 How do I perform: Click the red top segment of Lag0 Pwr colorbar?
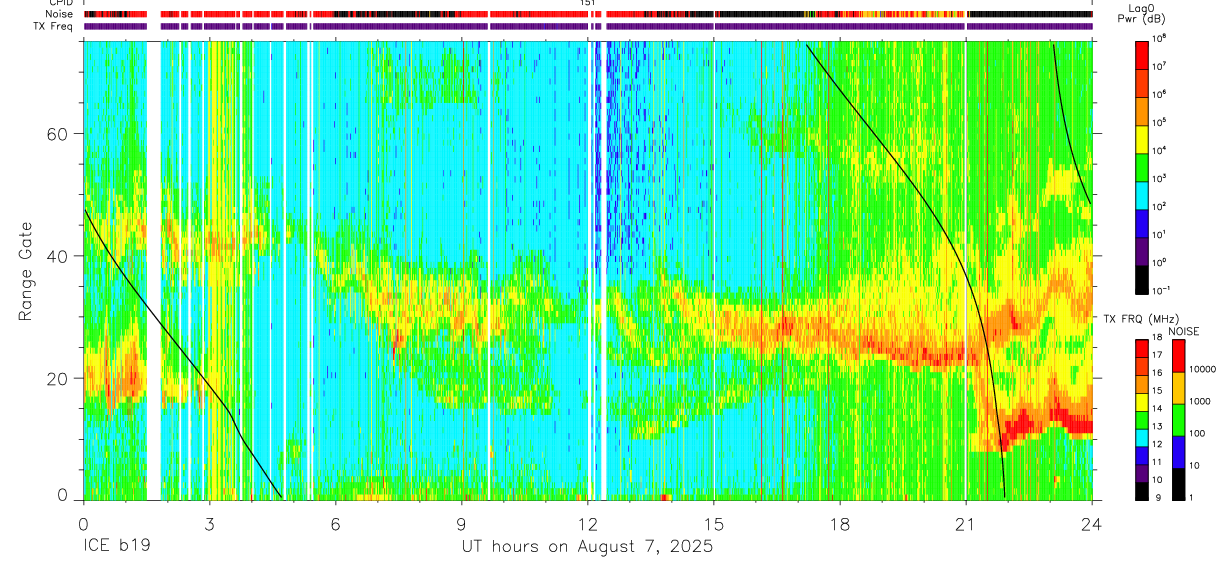[1142, 53]
